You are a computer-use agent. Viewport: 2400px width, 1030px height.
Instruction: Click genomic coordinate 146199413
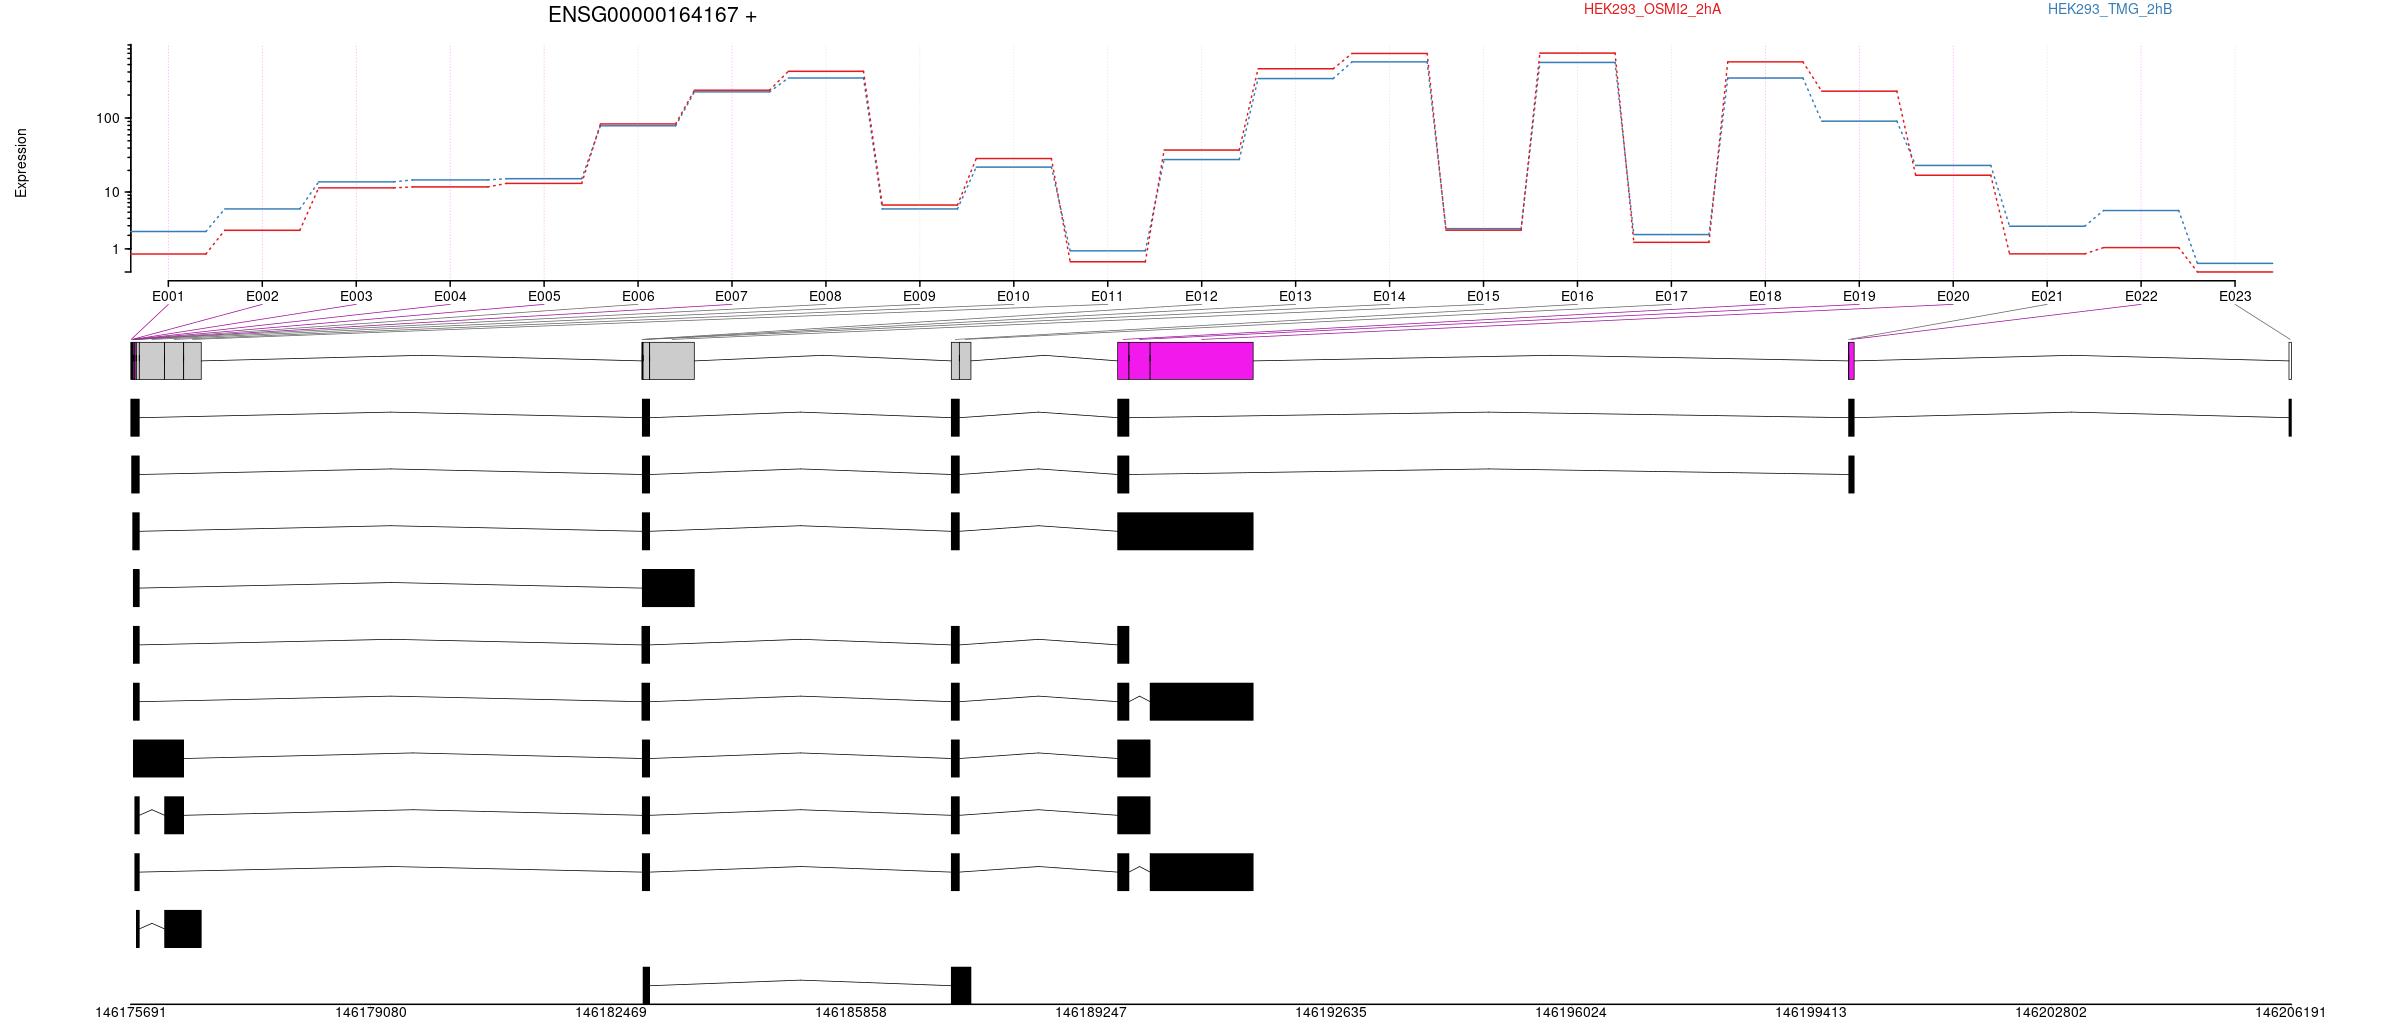pos(1811,1013)
